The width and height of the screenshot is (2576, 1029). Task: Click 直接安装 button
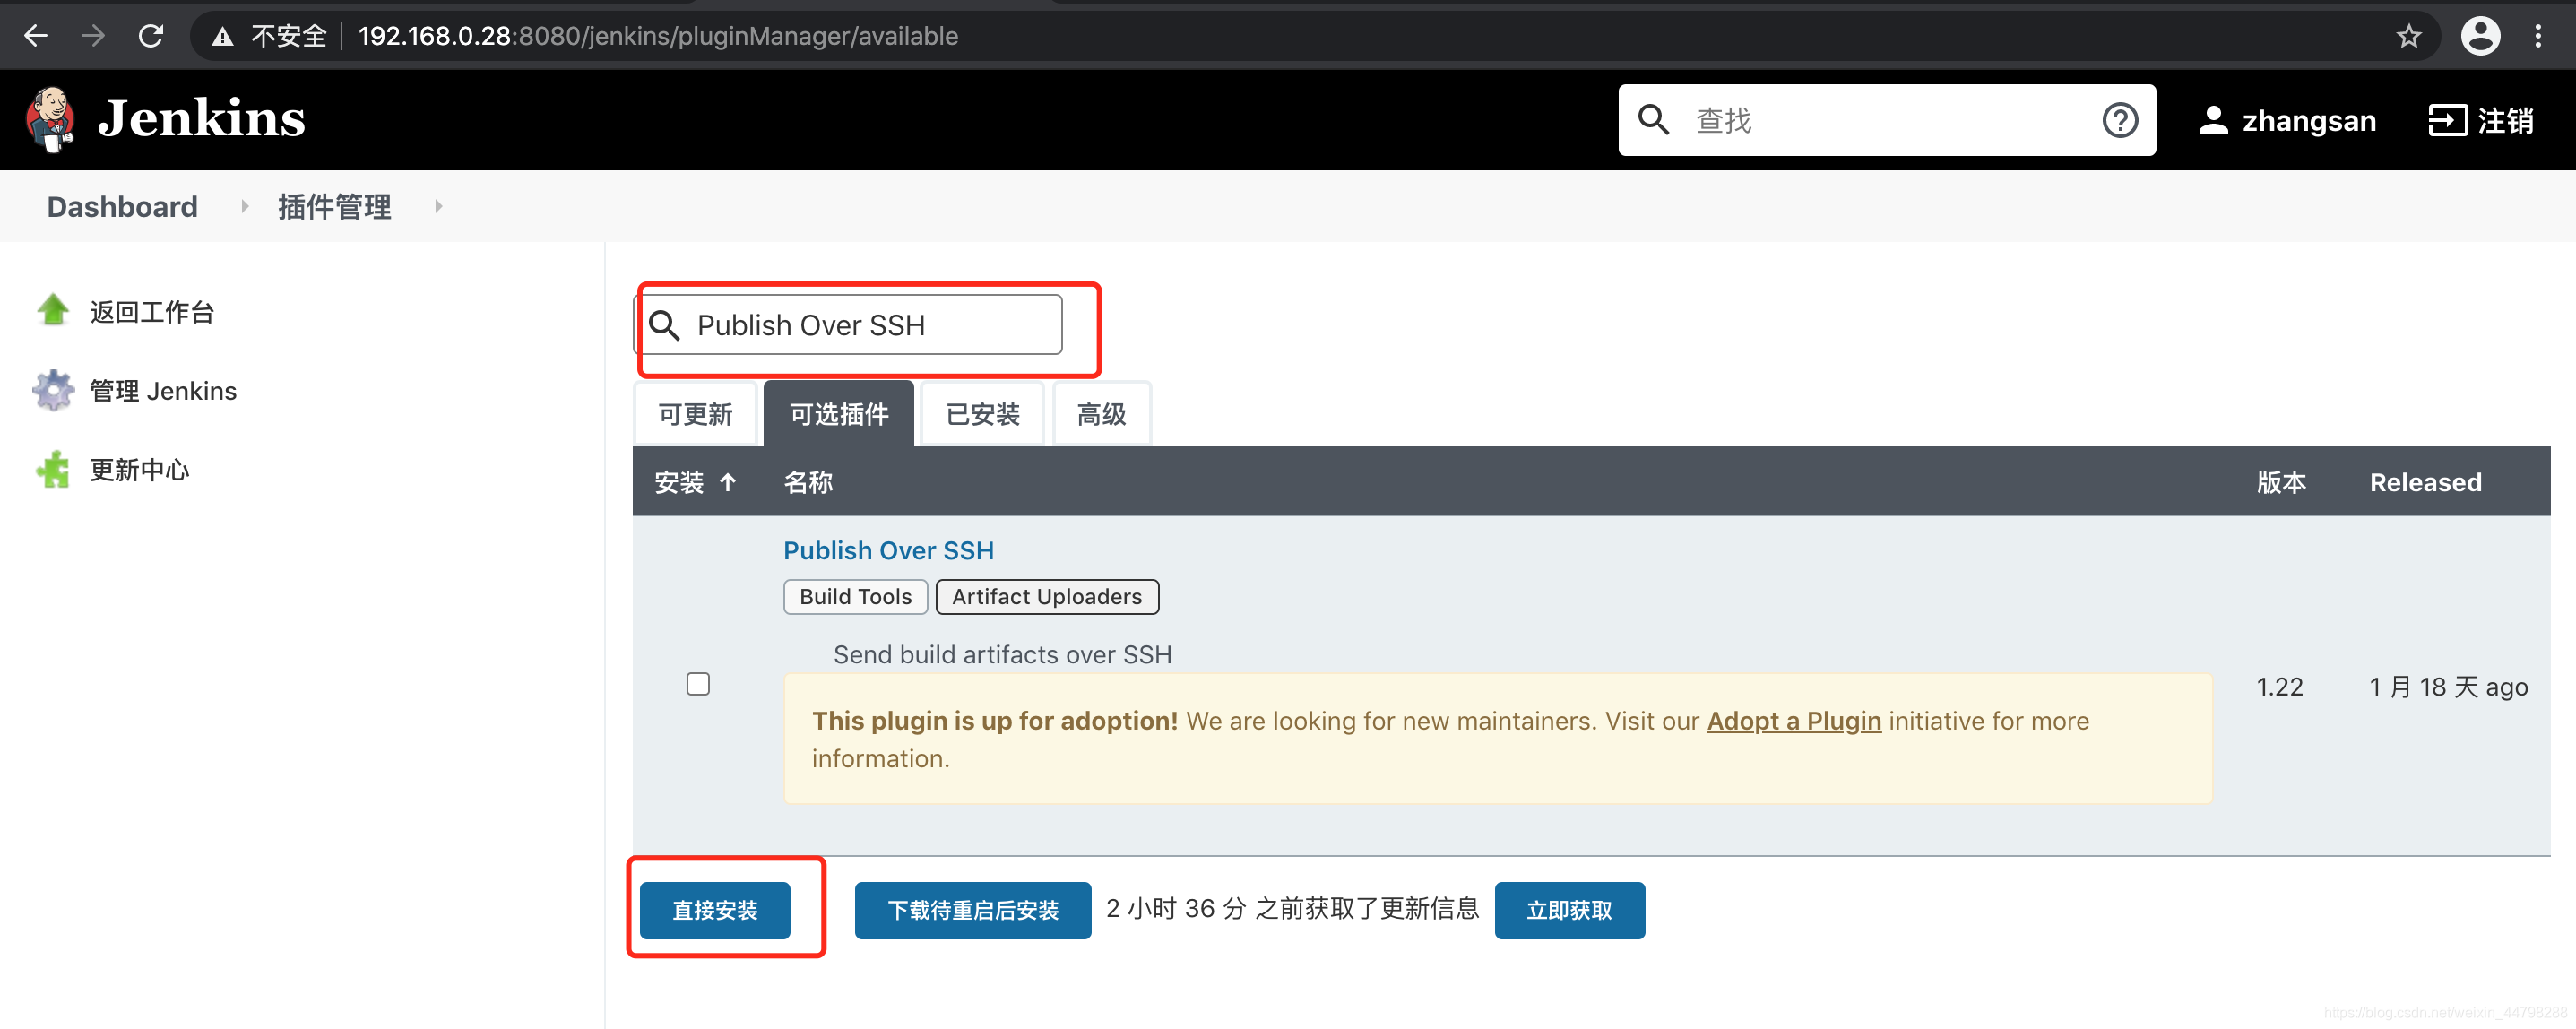[715, 910]
